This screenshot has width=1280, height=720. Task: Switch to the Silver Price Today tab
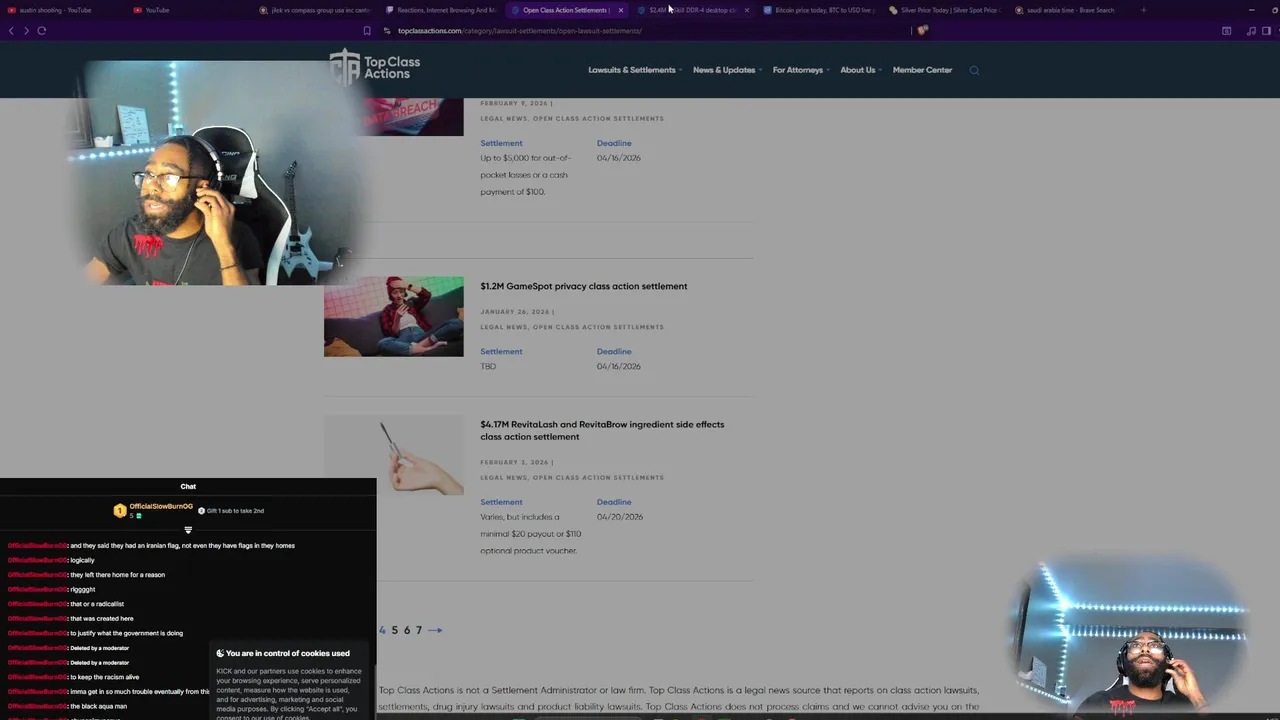(x=944, y=10)
